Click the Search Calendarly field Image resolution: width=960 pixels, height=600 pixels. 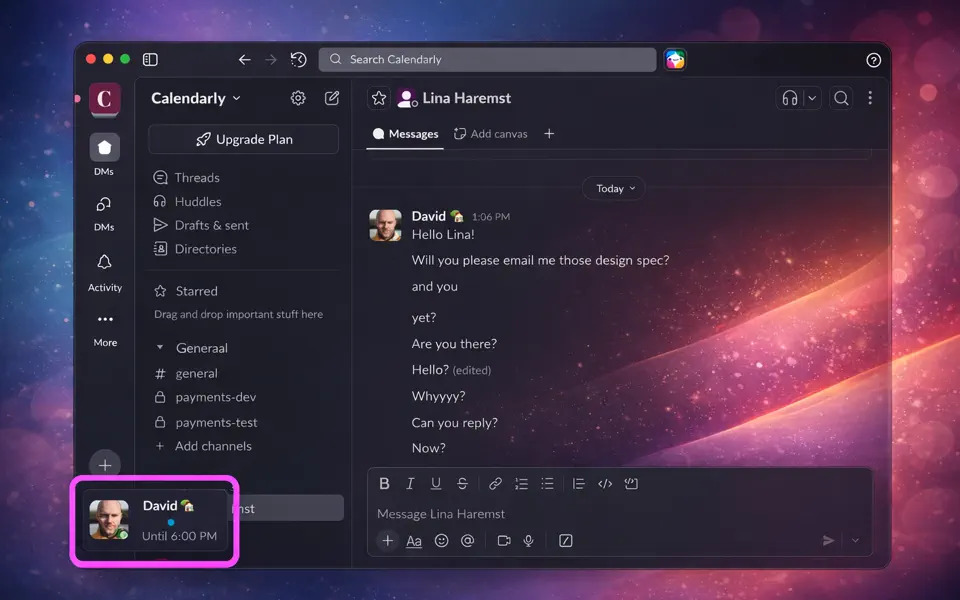(x=487, y=59)
